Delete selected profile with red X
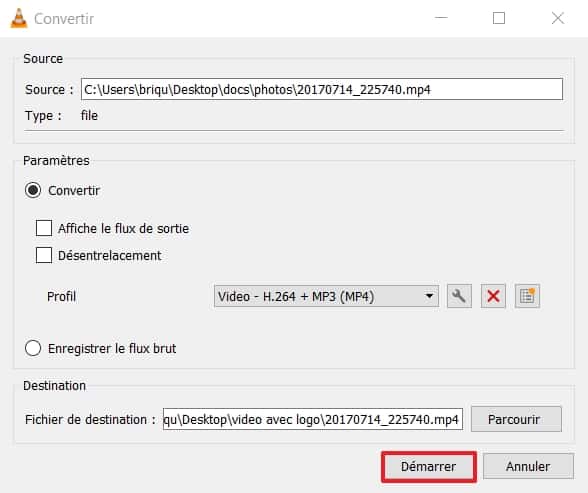588x493 pixels. click(x=493, y=296)
